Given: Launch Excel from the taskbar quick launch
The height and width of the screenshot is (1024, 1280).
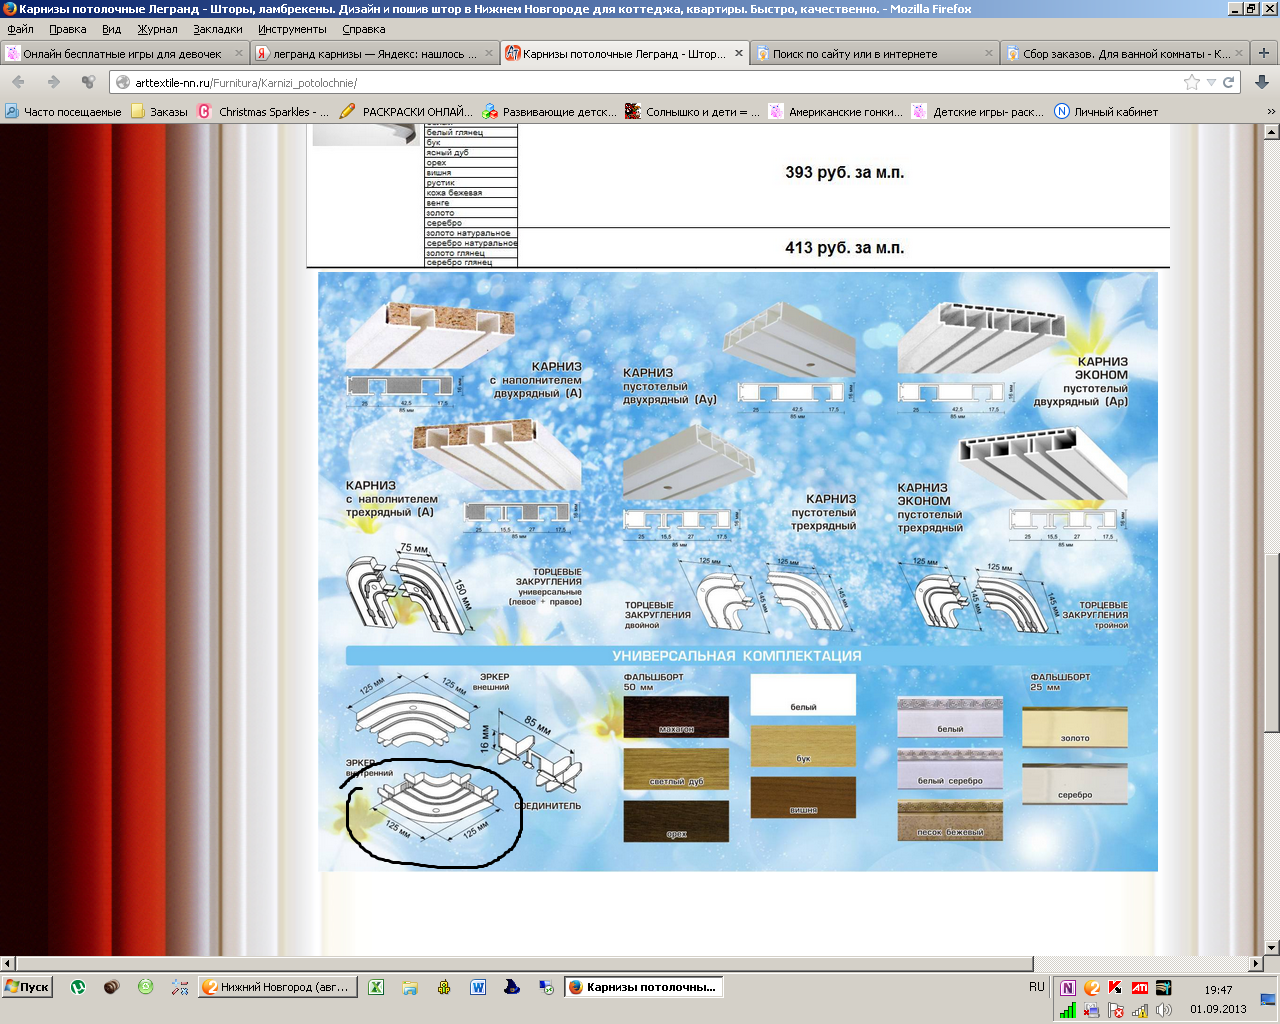Looking at the screenshot, I should click(x=376, y=987).
